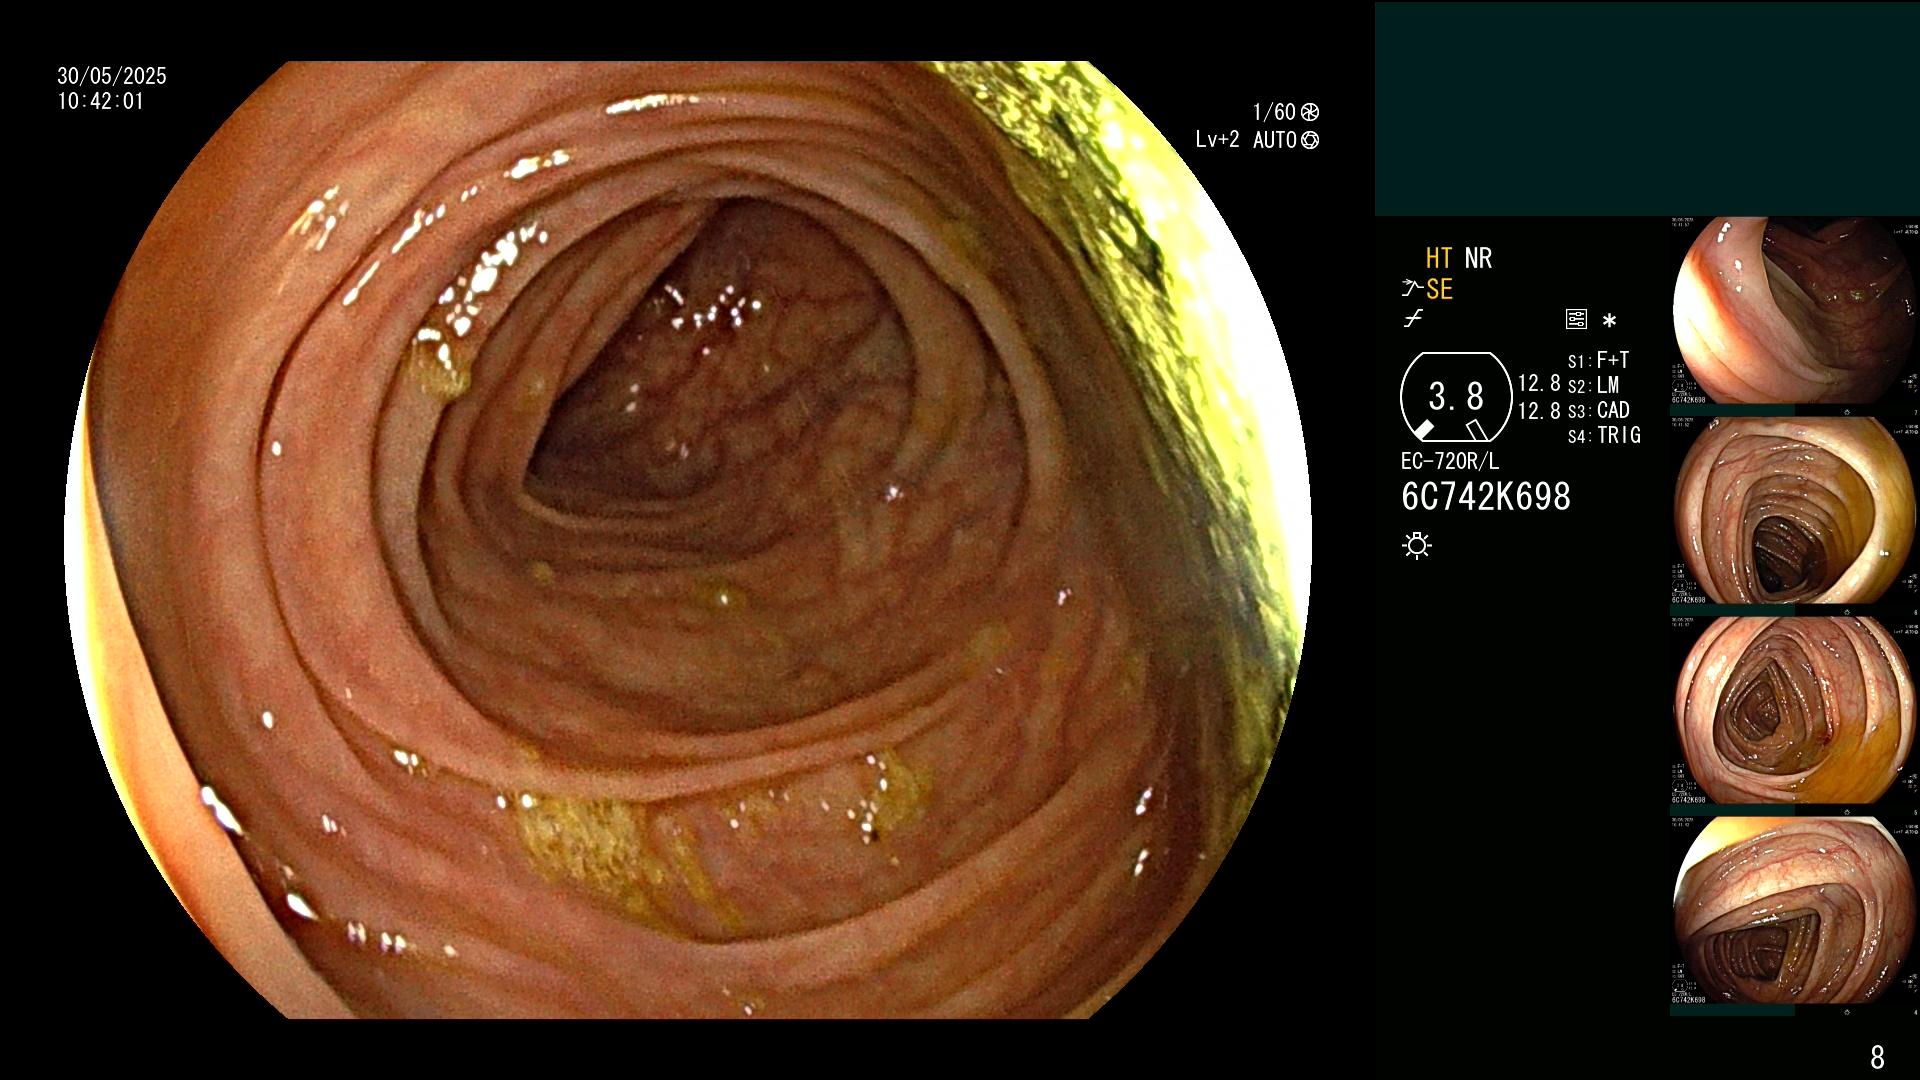Click the main live endoscope image
1920x1080 pixels.
point(688,540)
